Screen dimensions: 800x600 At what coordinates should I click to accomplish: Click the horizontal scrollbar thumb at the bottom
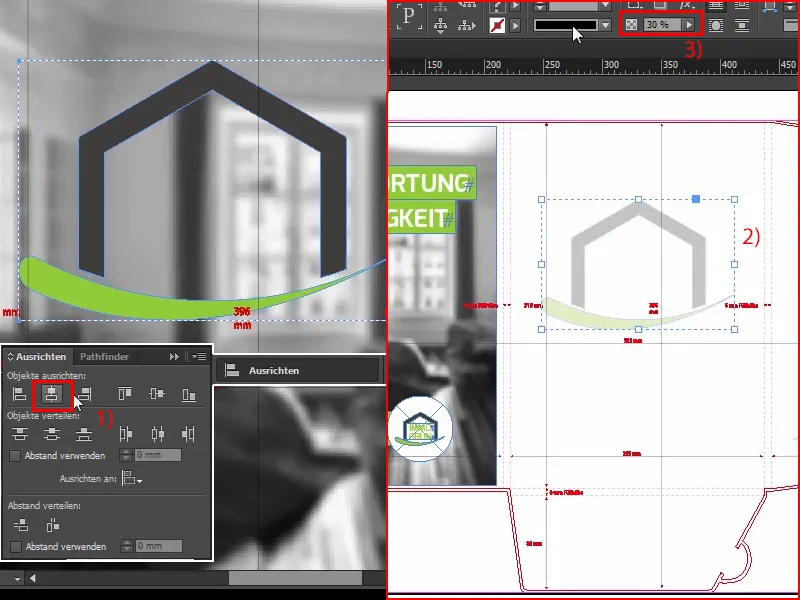point(295,578)
